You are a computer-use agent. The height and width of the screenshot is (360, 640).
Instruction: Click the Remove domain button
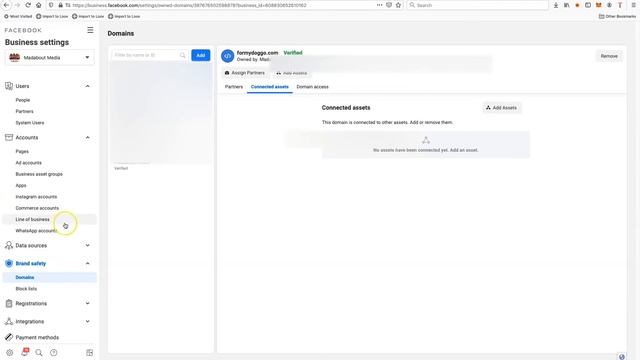click(x=609, y=56)
